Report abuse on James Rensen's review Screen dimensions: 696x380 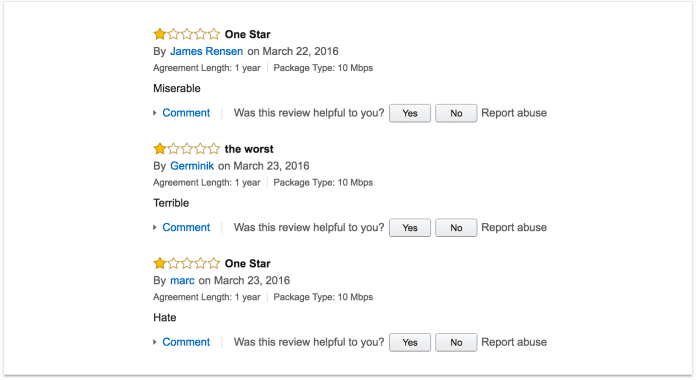click(514, 113)
